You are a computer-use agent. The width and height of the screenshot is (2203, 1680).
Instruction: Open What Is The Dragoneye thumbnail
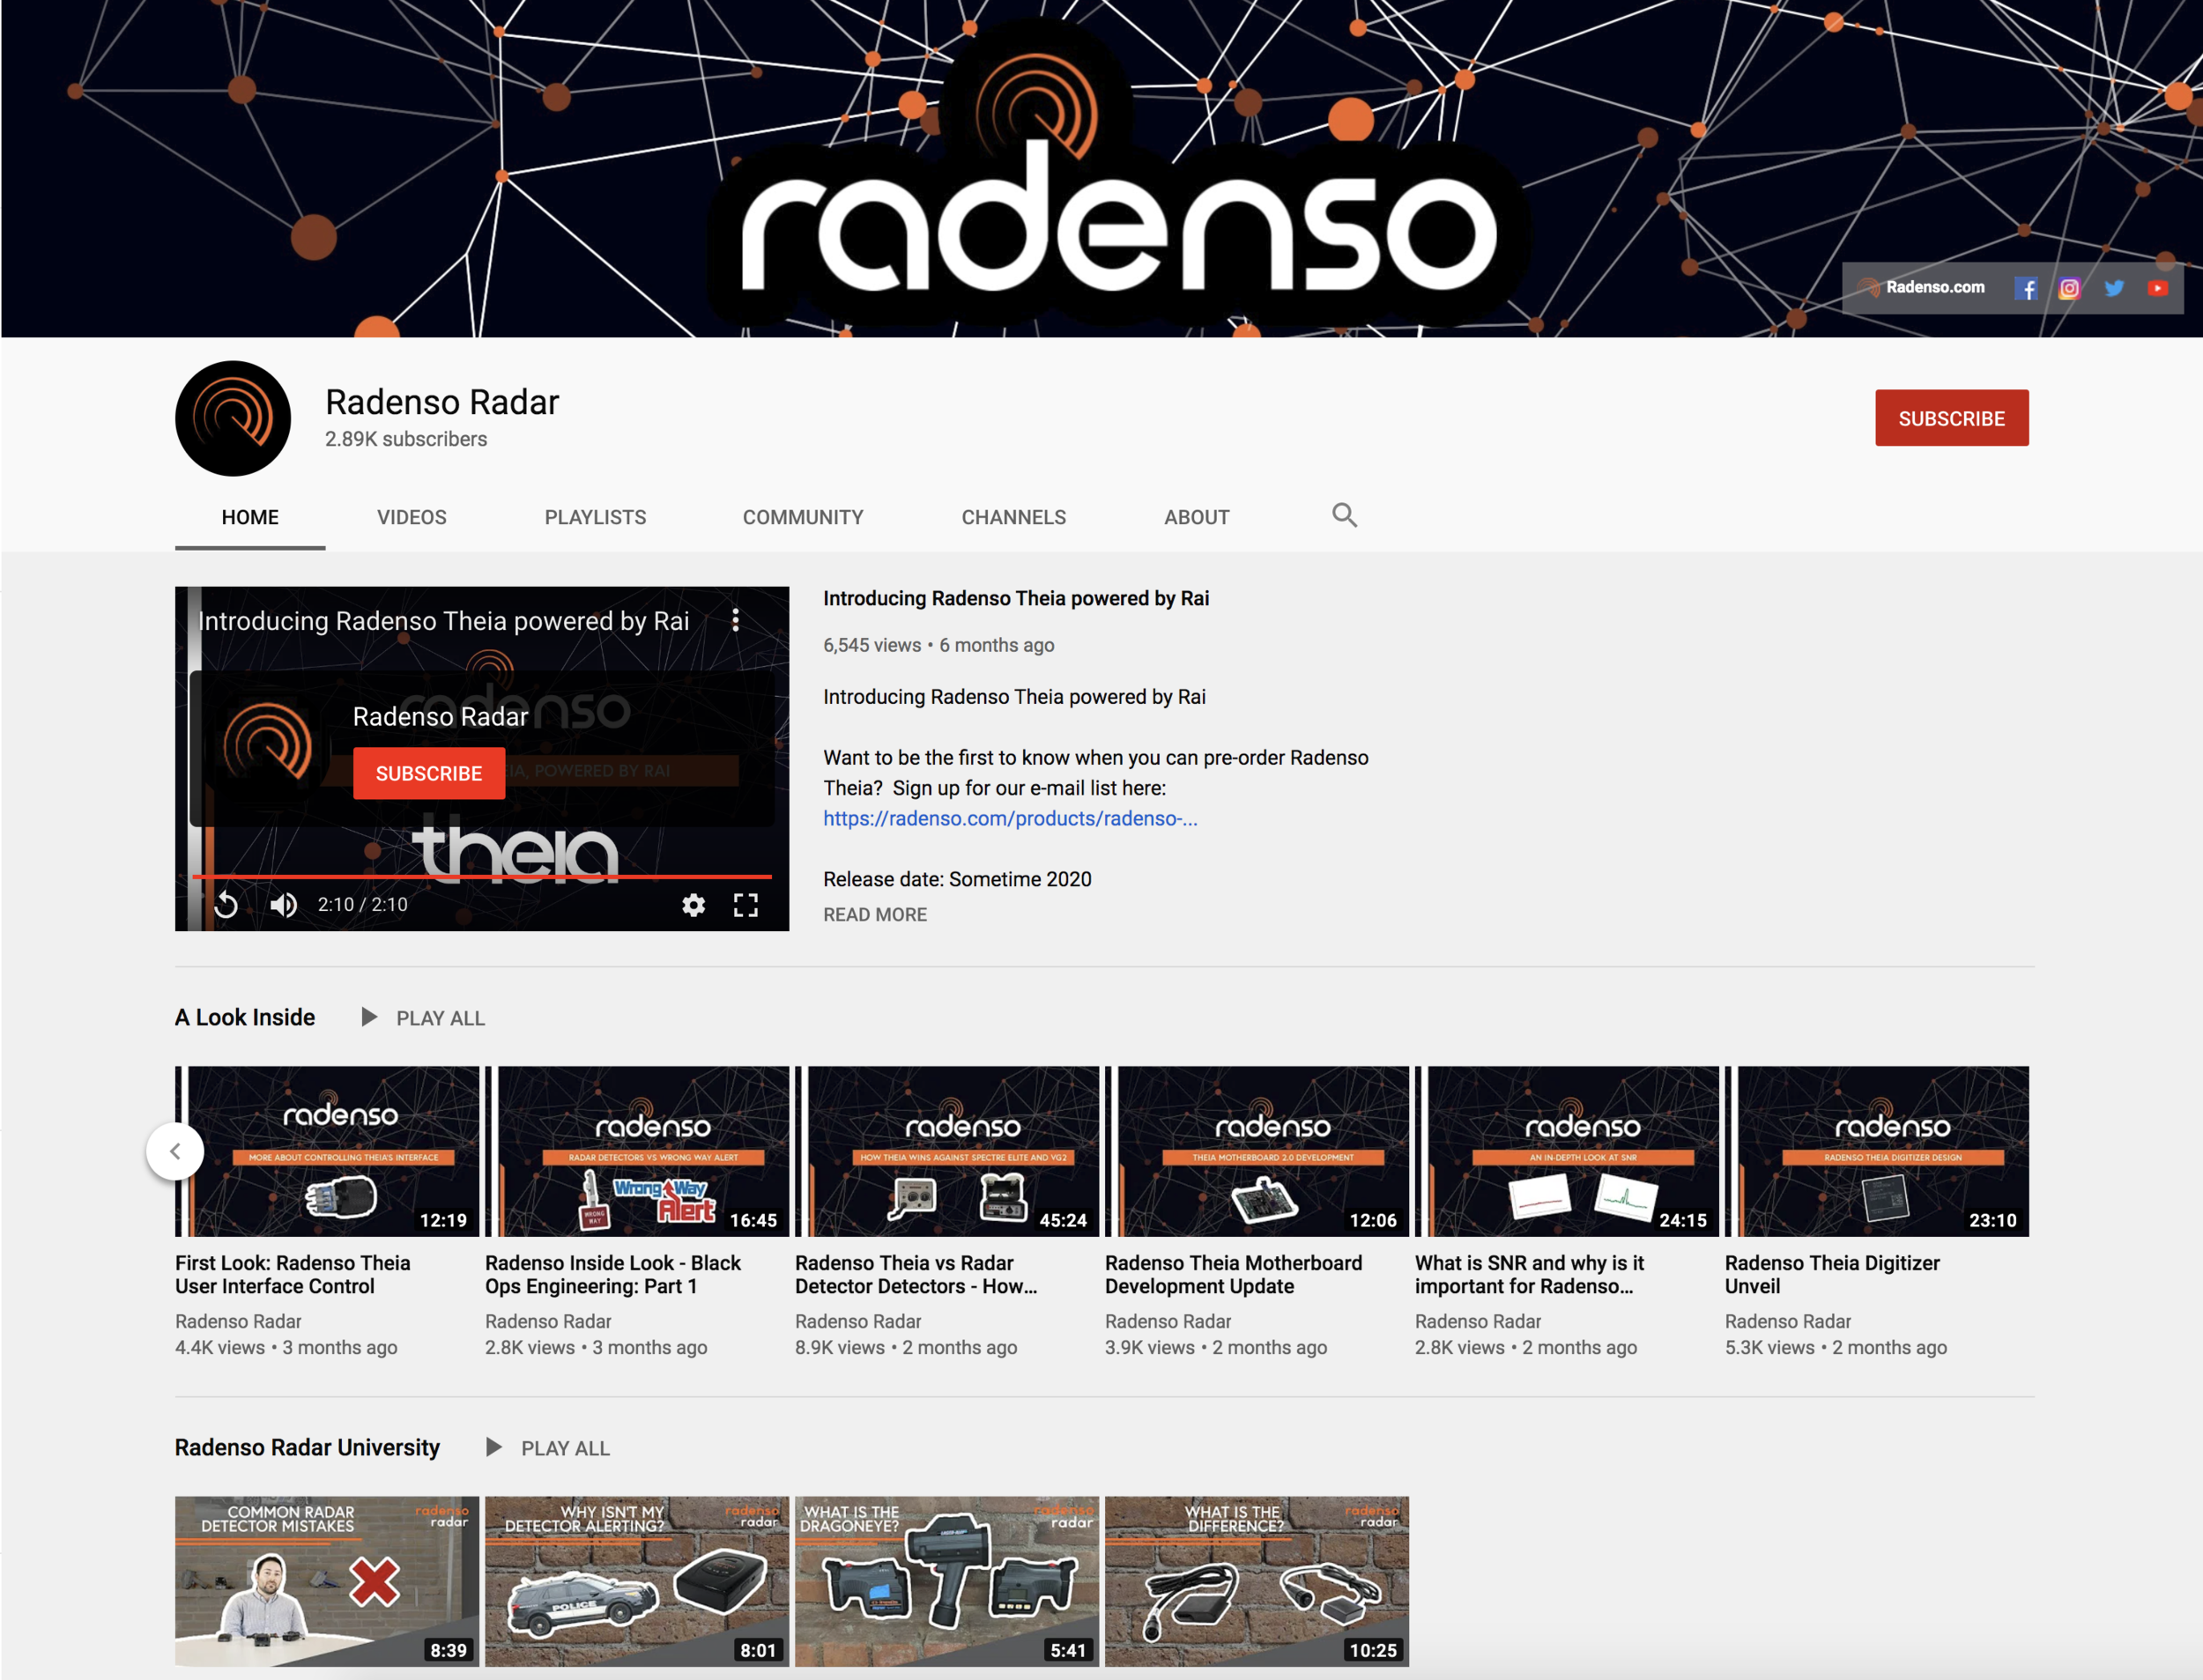coord(947,1581)
